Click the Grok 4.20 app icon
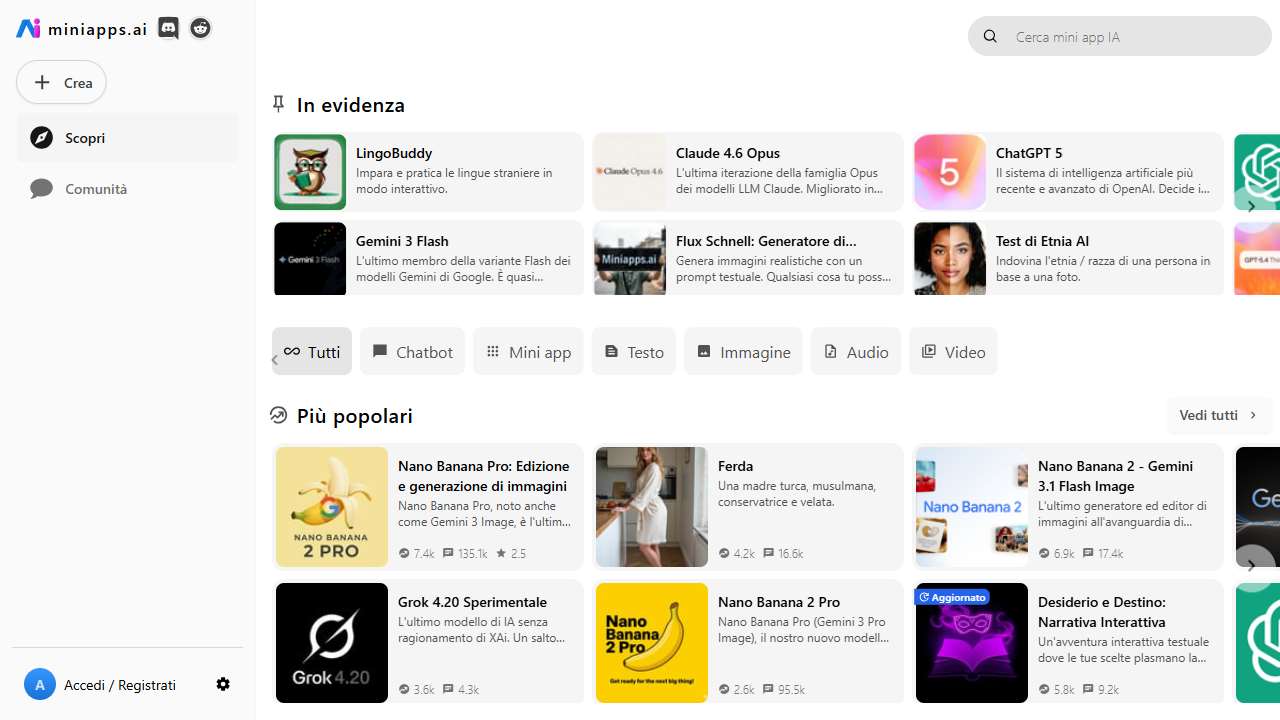 click(332, 642)
